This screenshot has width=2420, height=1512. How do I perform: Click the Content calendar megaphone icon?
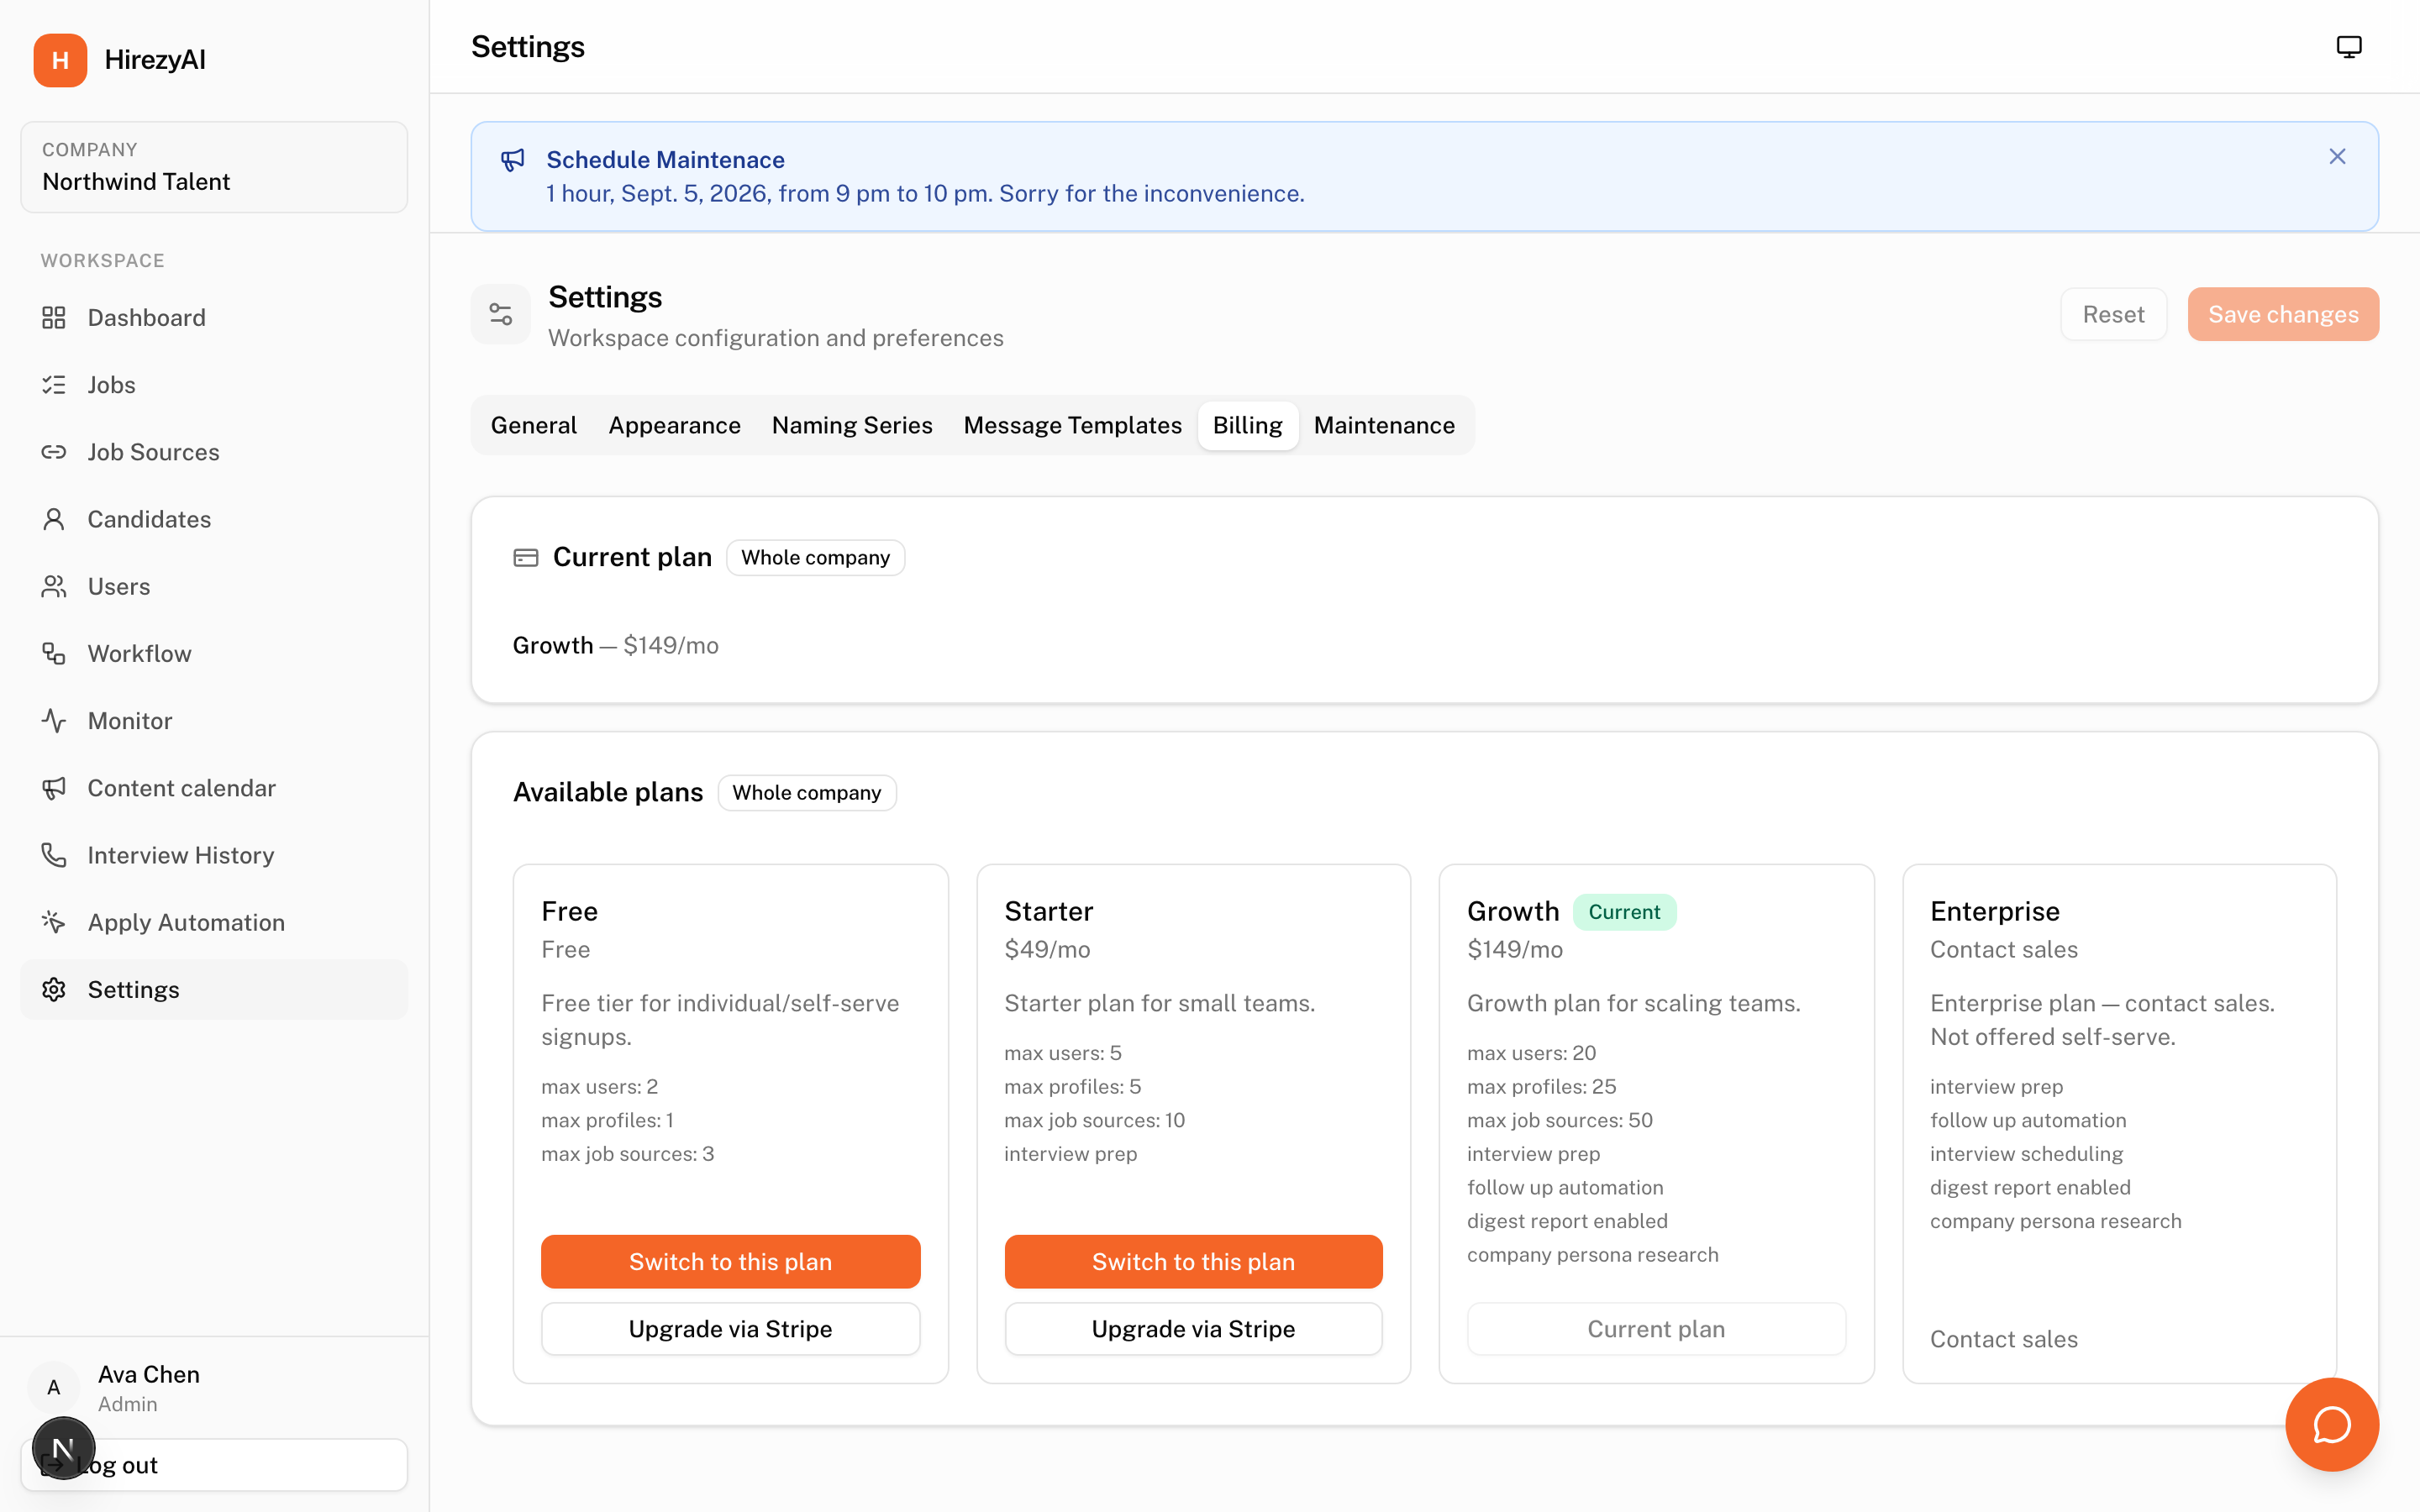(x=54, y=788)
